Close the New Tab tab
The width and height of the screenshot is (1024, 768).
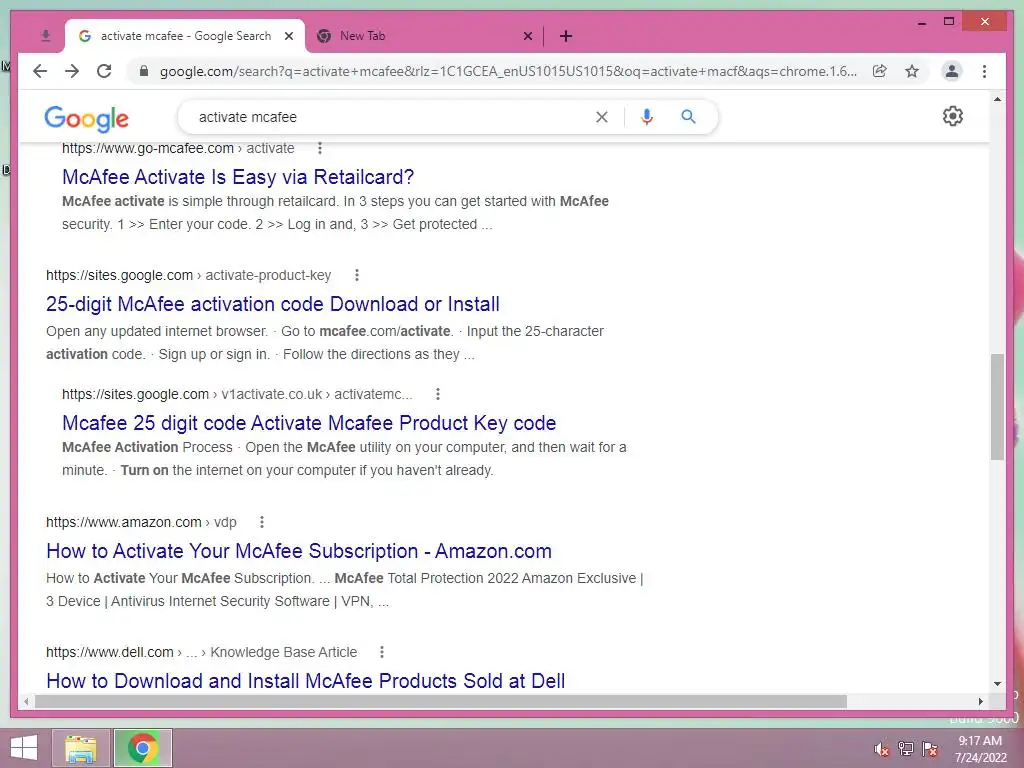pyautogui.click(x=528, y=36)
